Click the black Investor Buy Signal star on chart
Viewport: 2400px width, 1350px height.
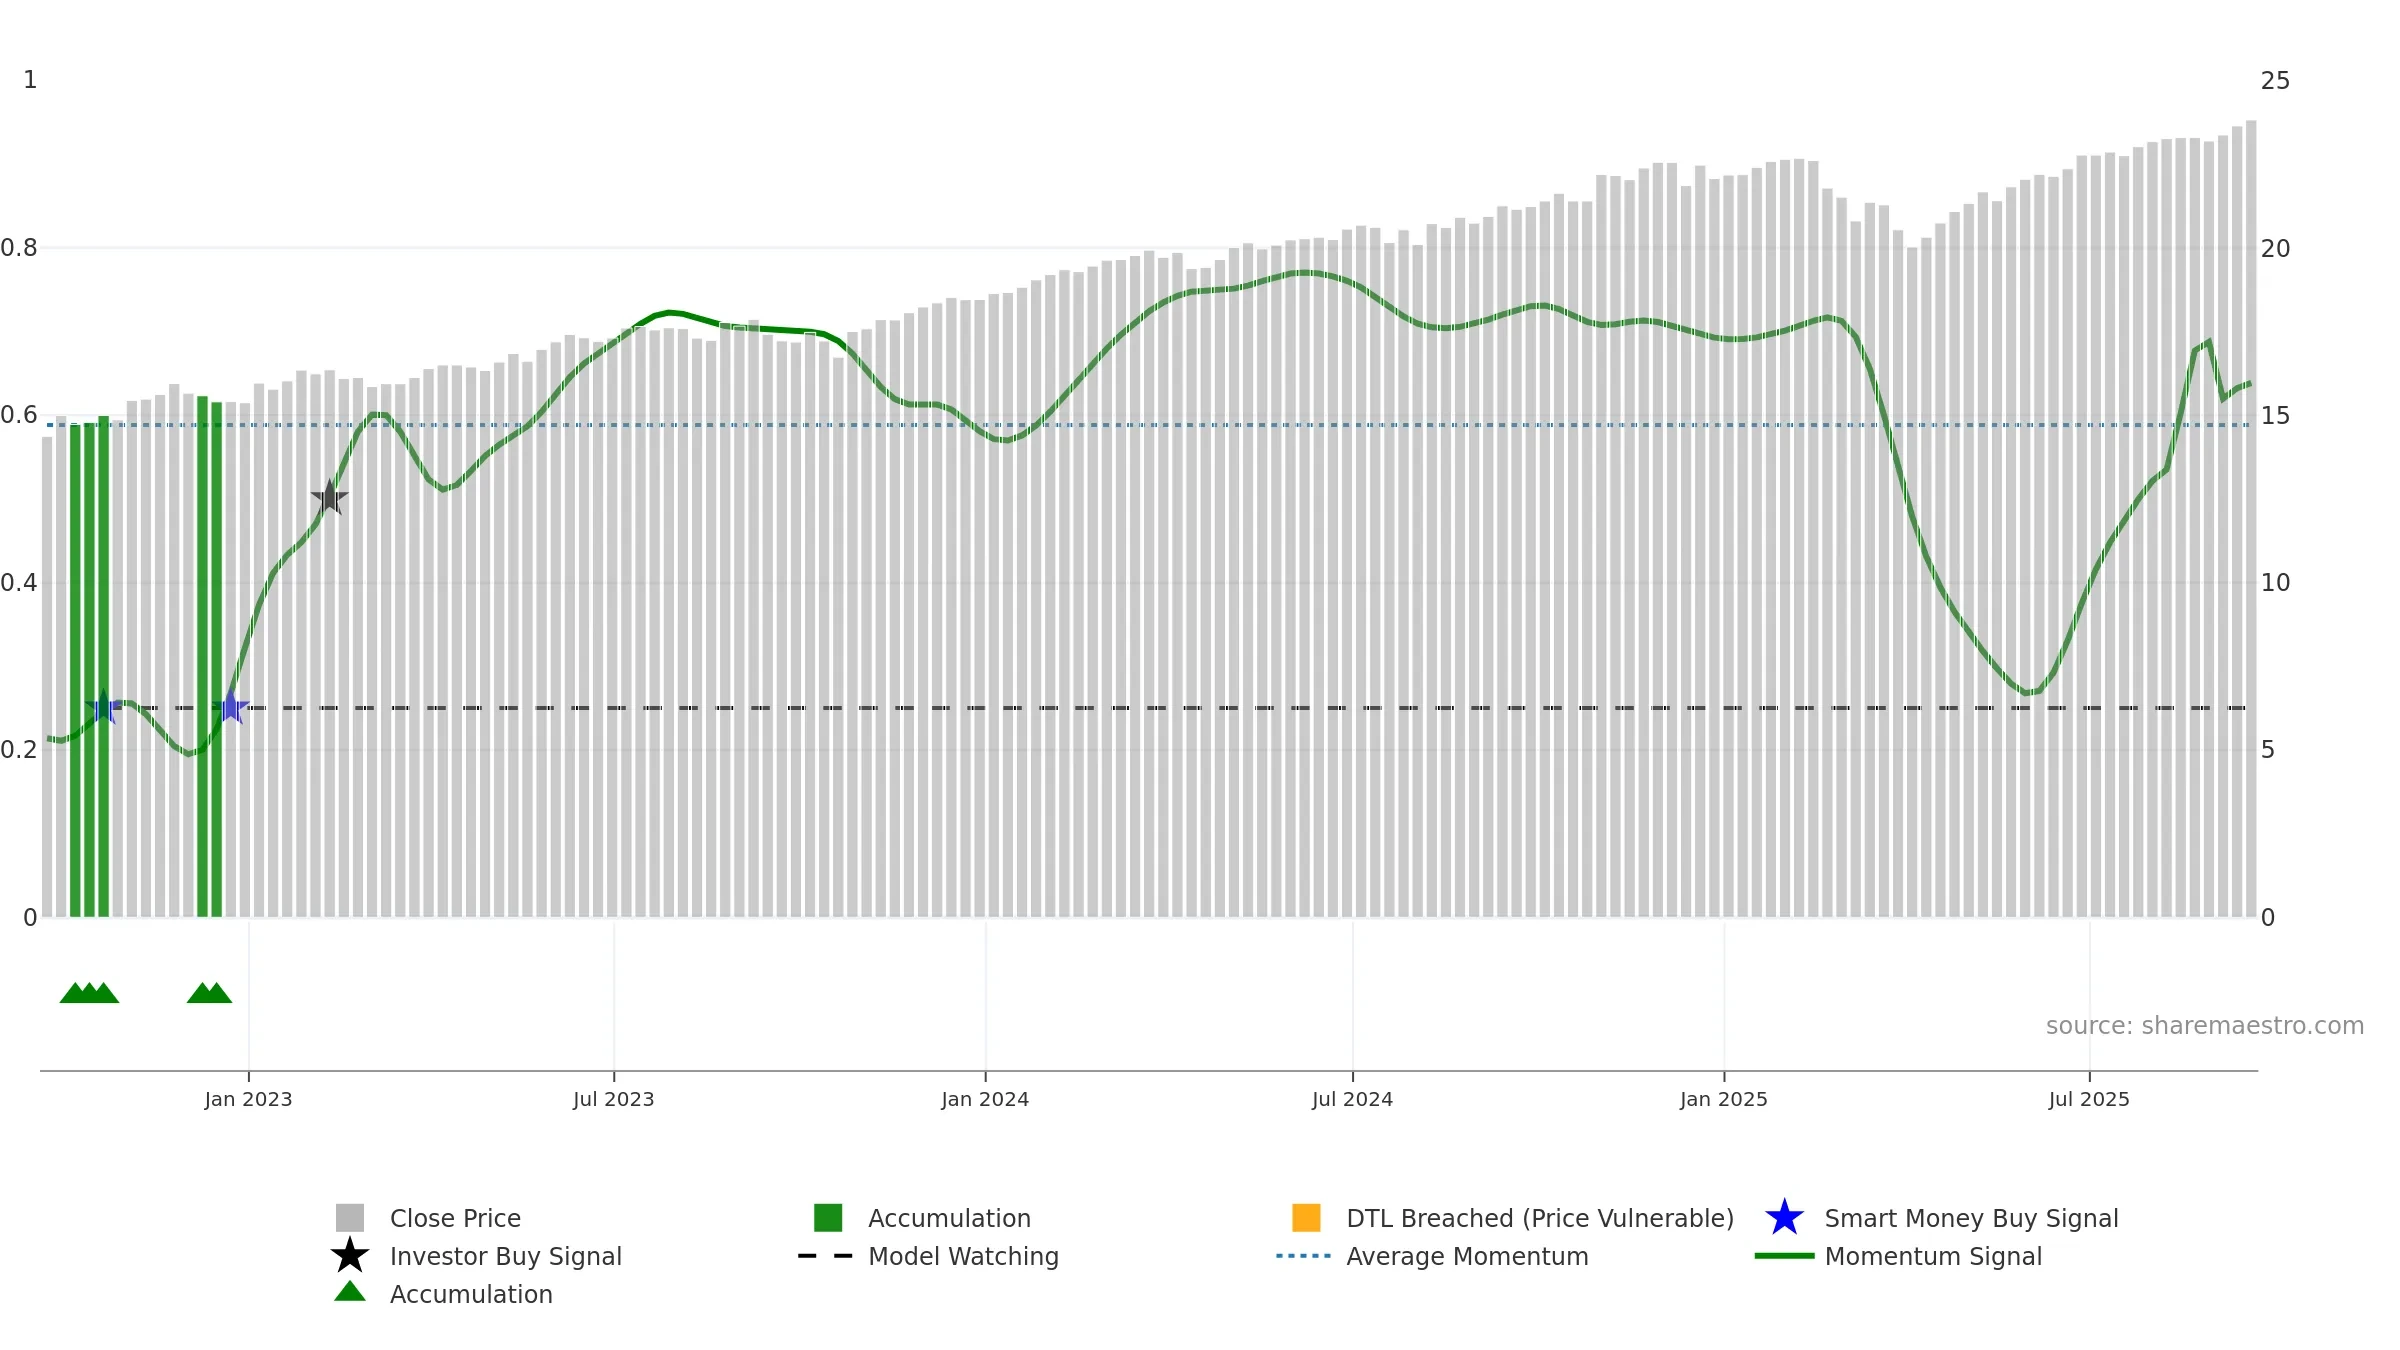329,497
